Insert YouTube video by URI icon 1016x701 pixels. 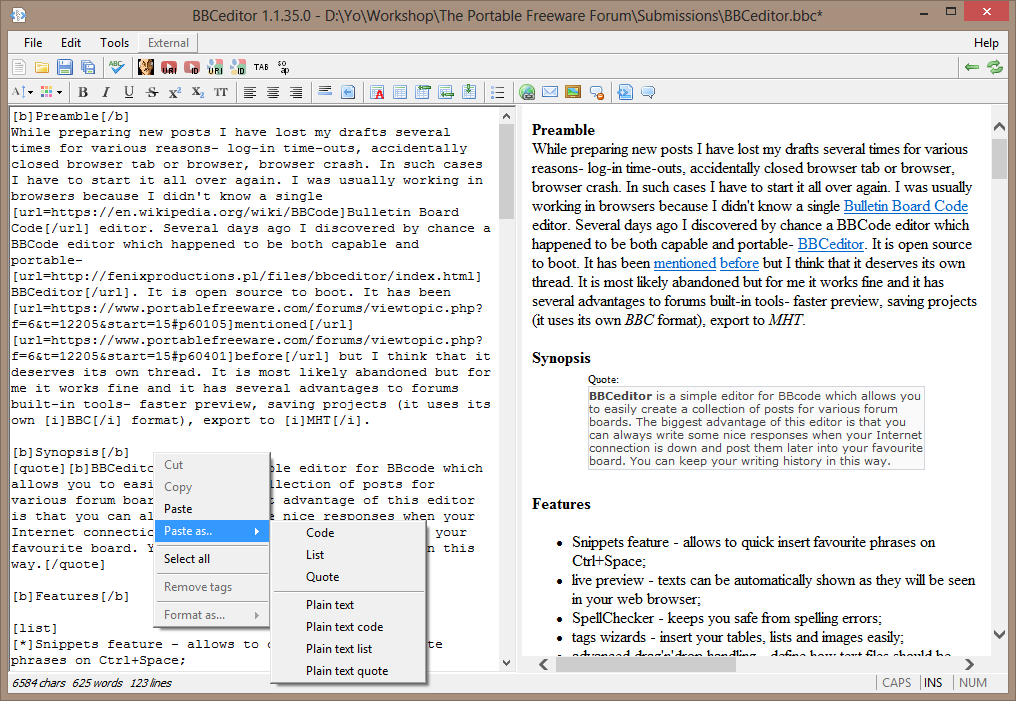169,67
